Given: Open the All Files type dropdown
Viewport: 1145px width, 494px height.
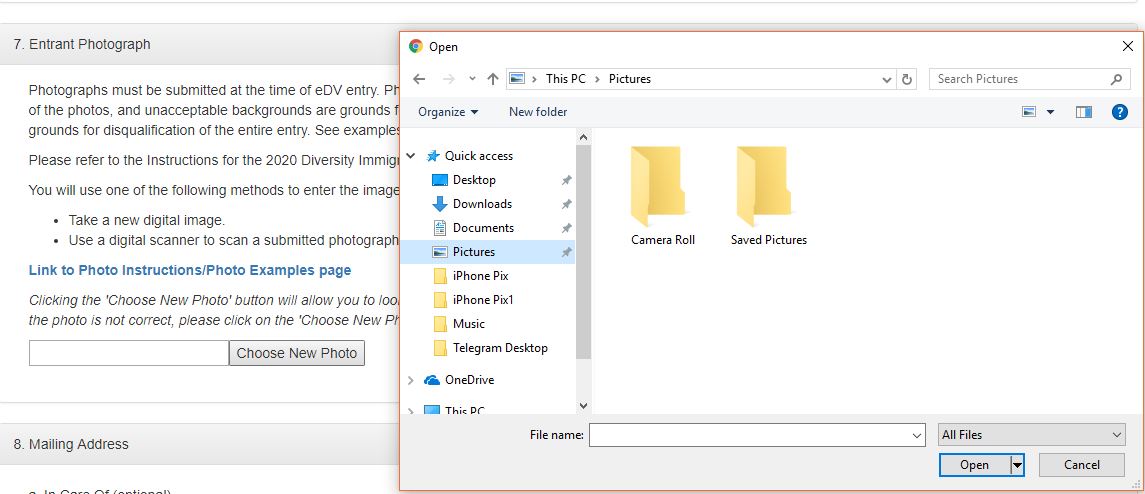Looking at the screenshot, I should [x=1031, y=435].
